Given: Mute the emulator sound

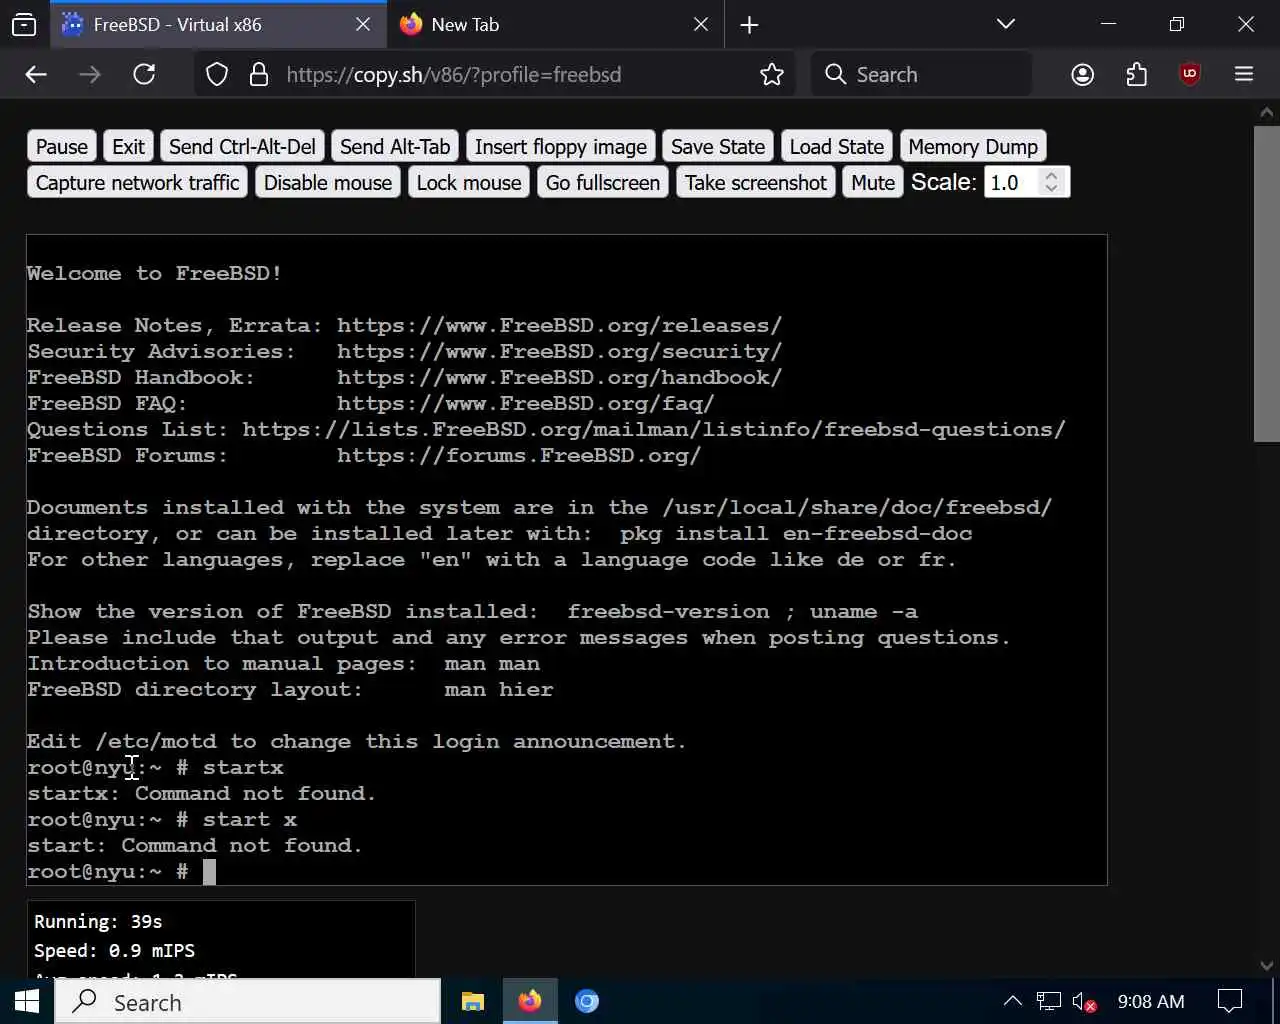Looking at the screenshot, I should pos(873,183).
